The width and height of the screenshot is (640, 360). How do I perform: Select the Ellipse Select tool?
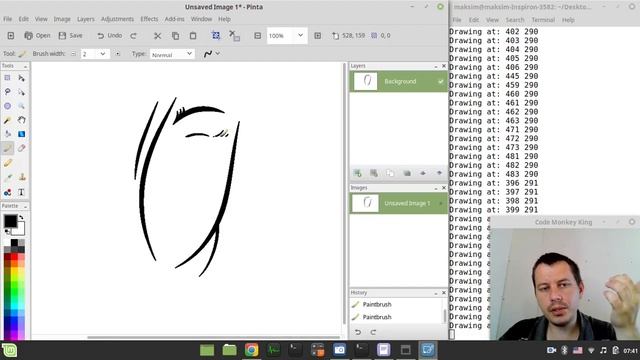pyautogui.click(x=7, y=106)
